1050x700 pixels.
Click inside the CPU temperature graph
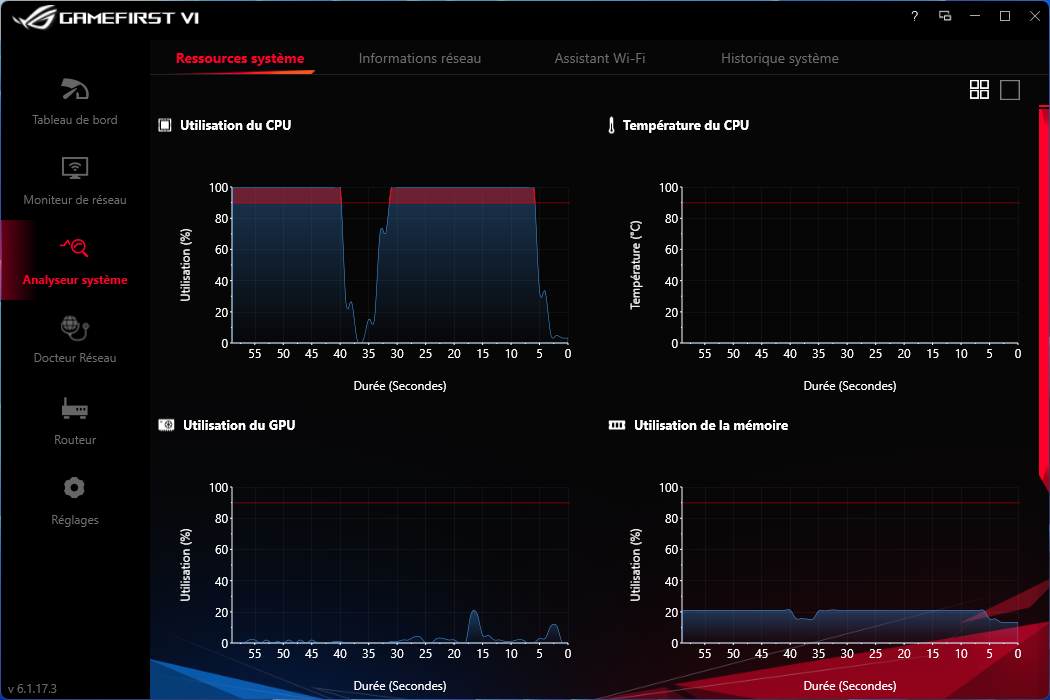pos(850,265)
